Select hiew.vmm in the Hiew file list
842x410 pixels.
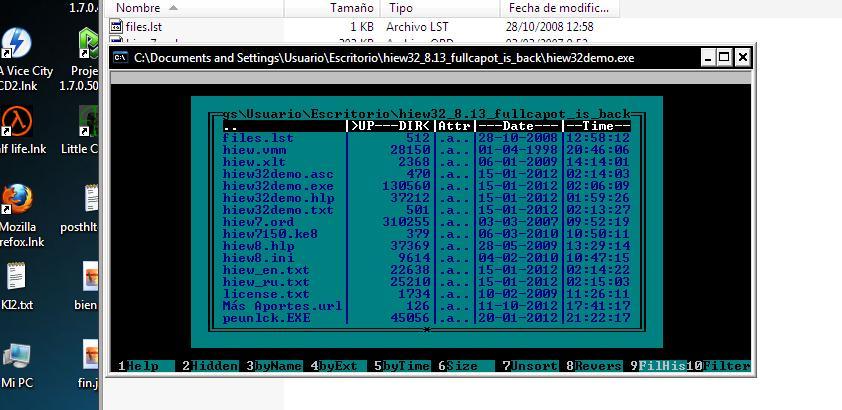427,150
